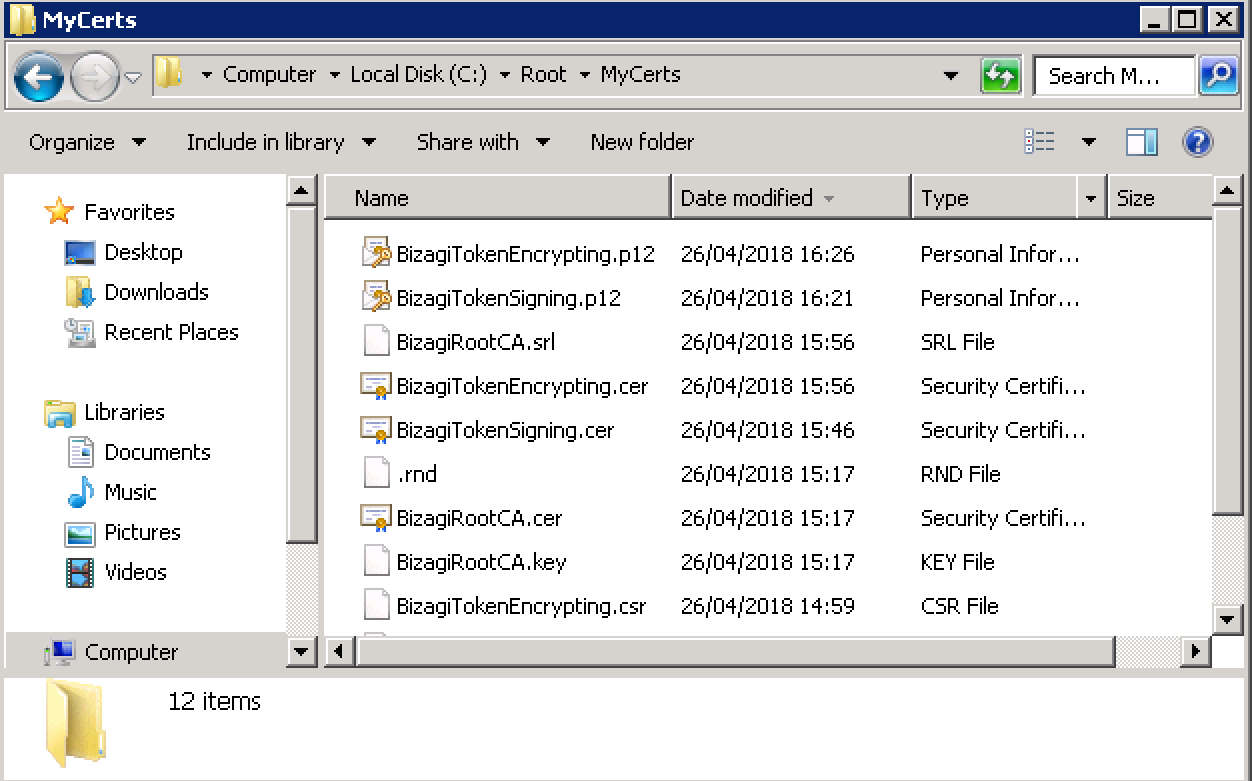Click the Forward navigation arrow

(95, 77)
